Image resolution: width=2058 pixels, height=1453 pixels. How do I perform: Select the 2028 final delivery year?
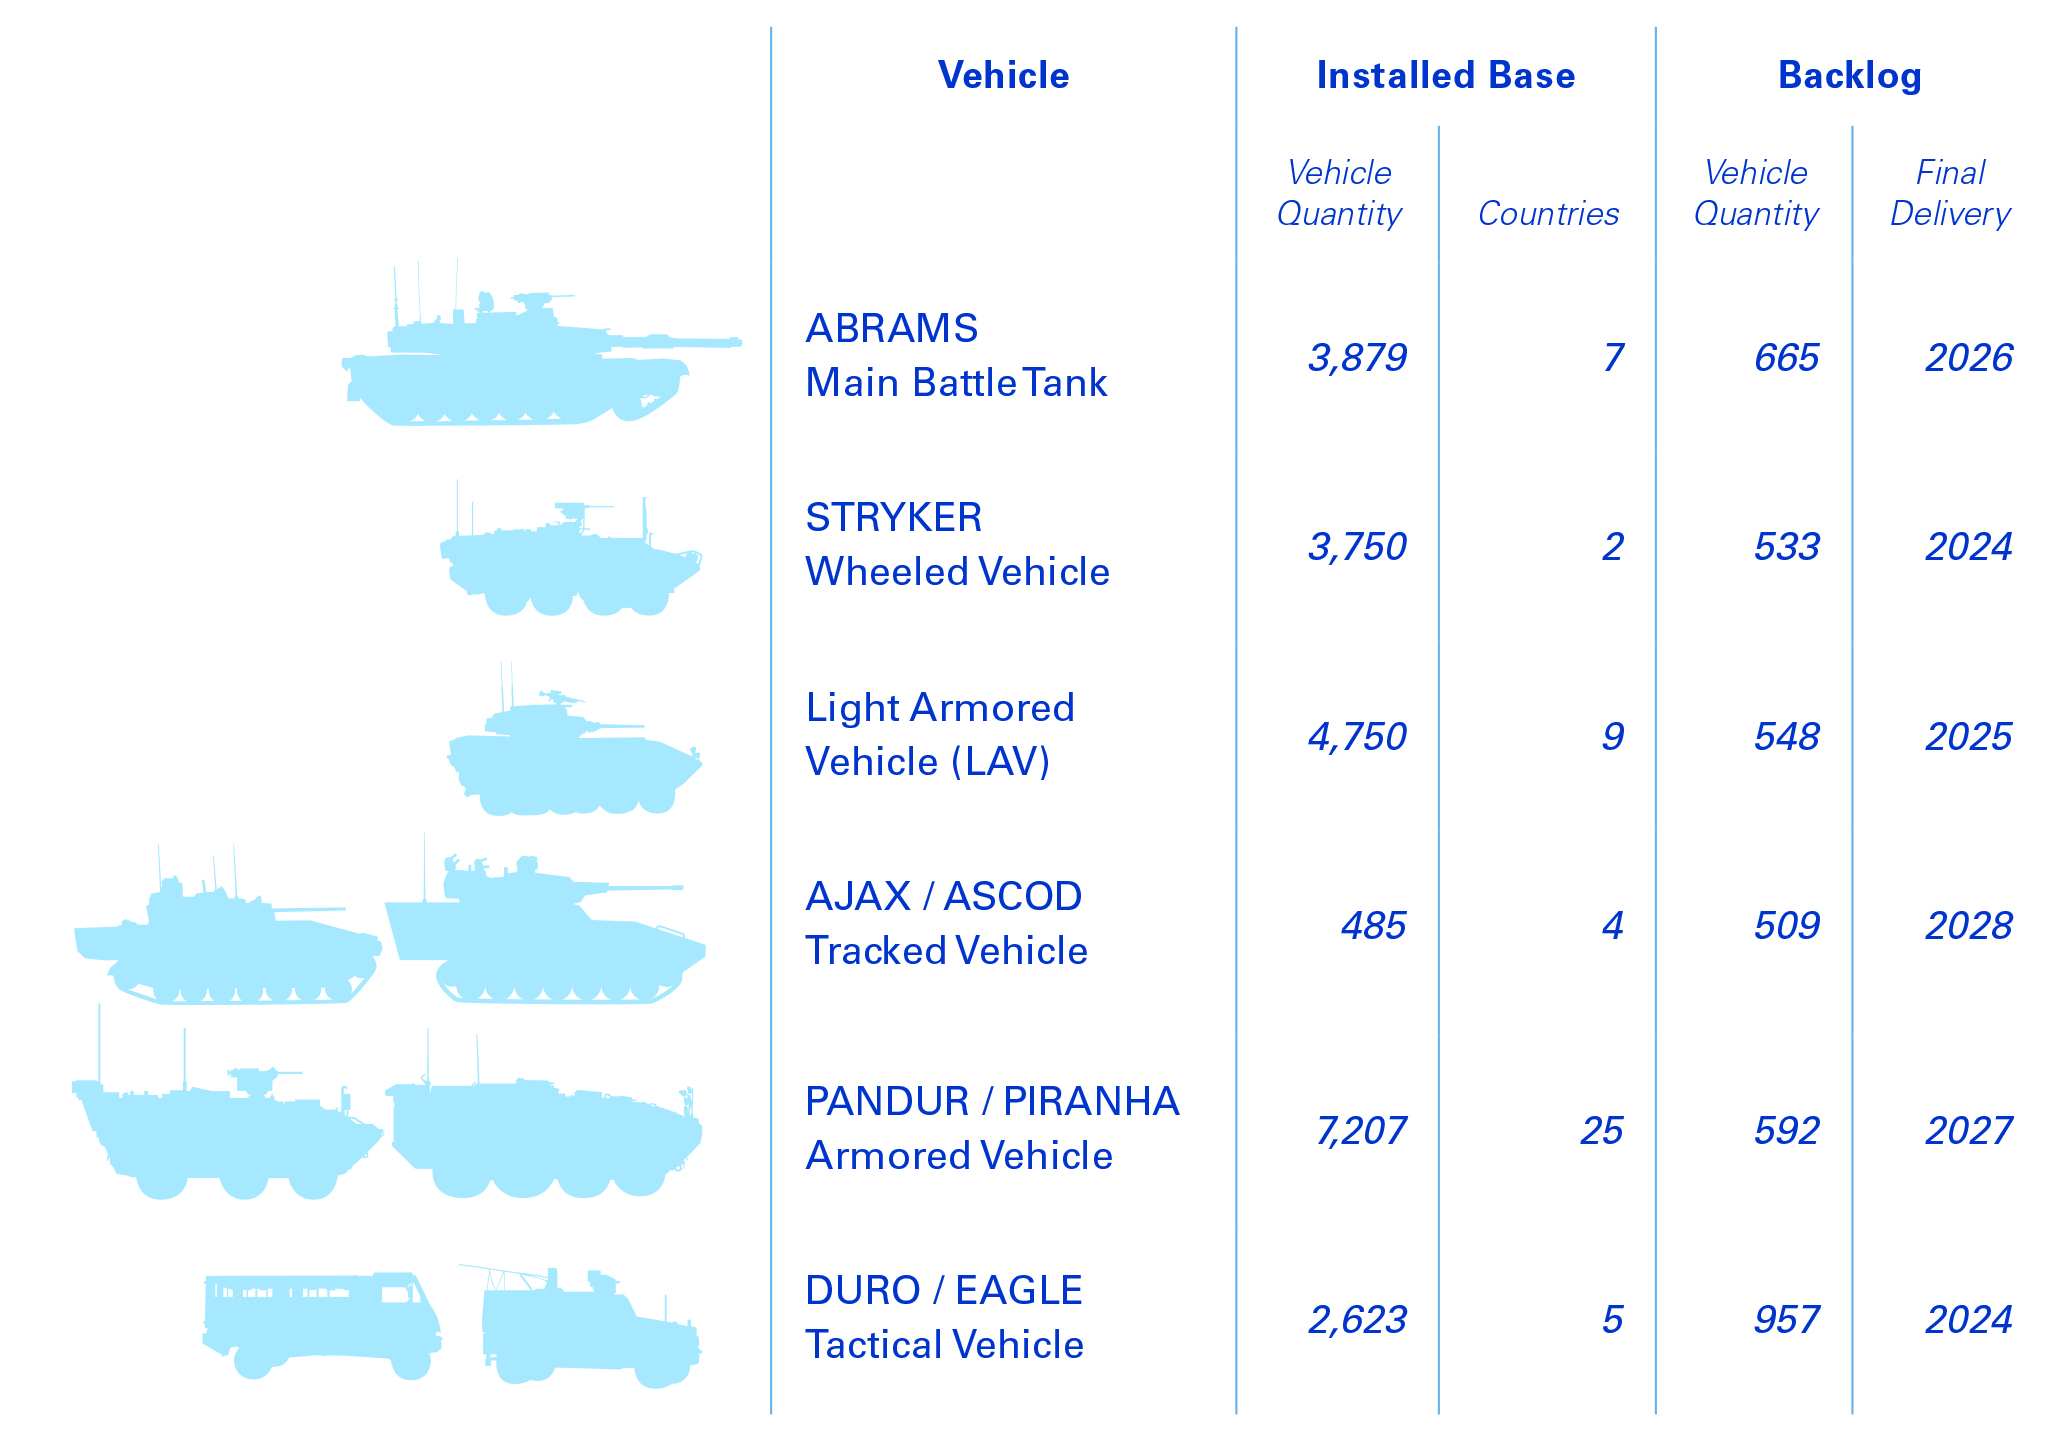(1968, 926)
